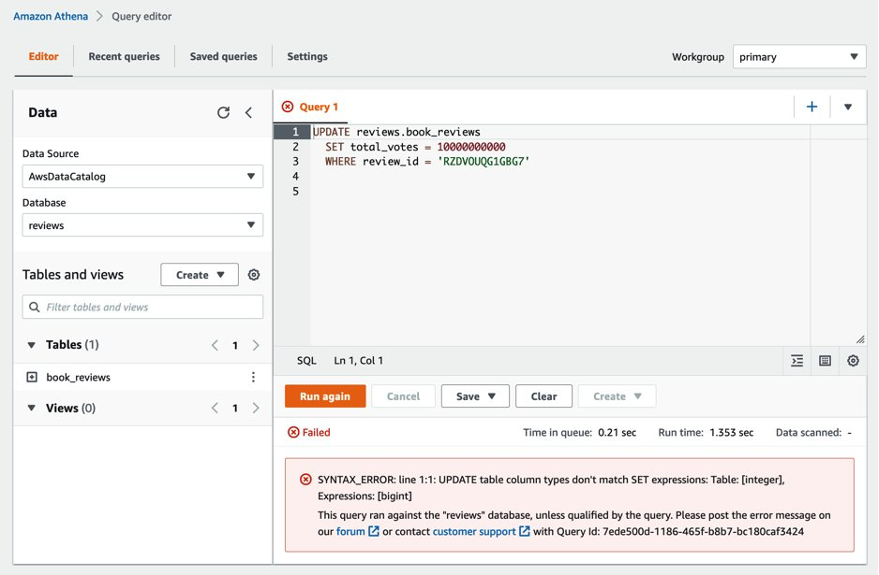Grab the editor resize handle
879x575 pixels.
tap(860, 339)
